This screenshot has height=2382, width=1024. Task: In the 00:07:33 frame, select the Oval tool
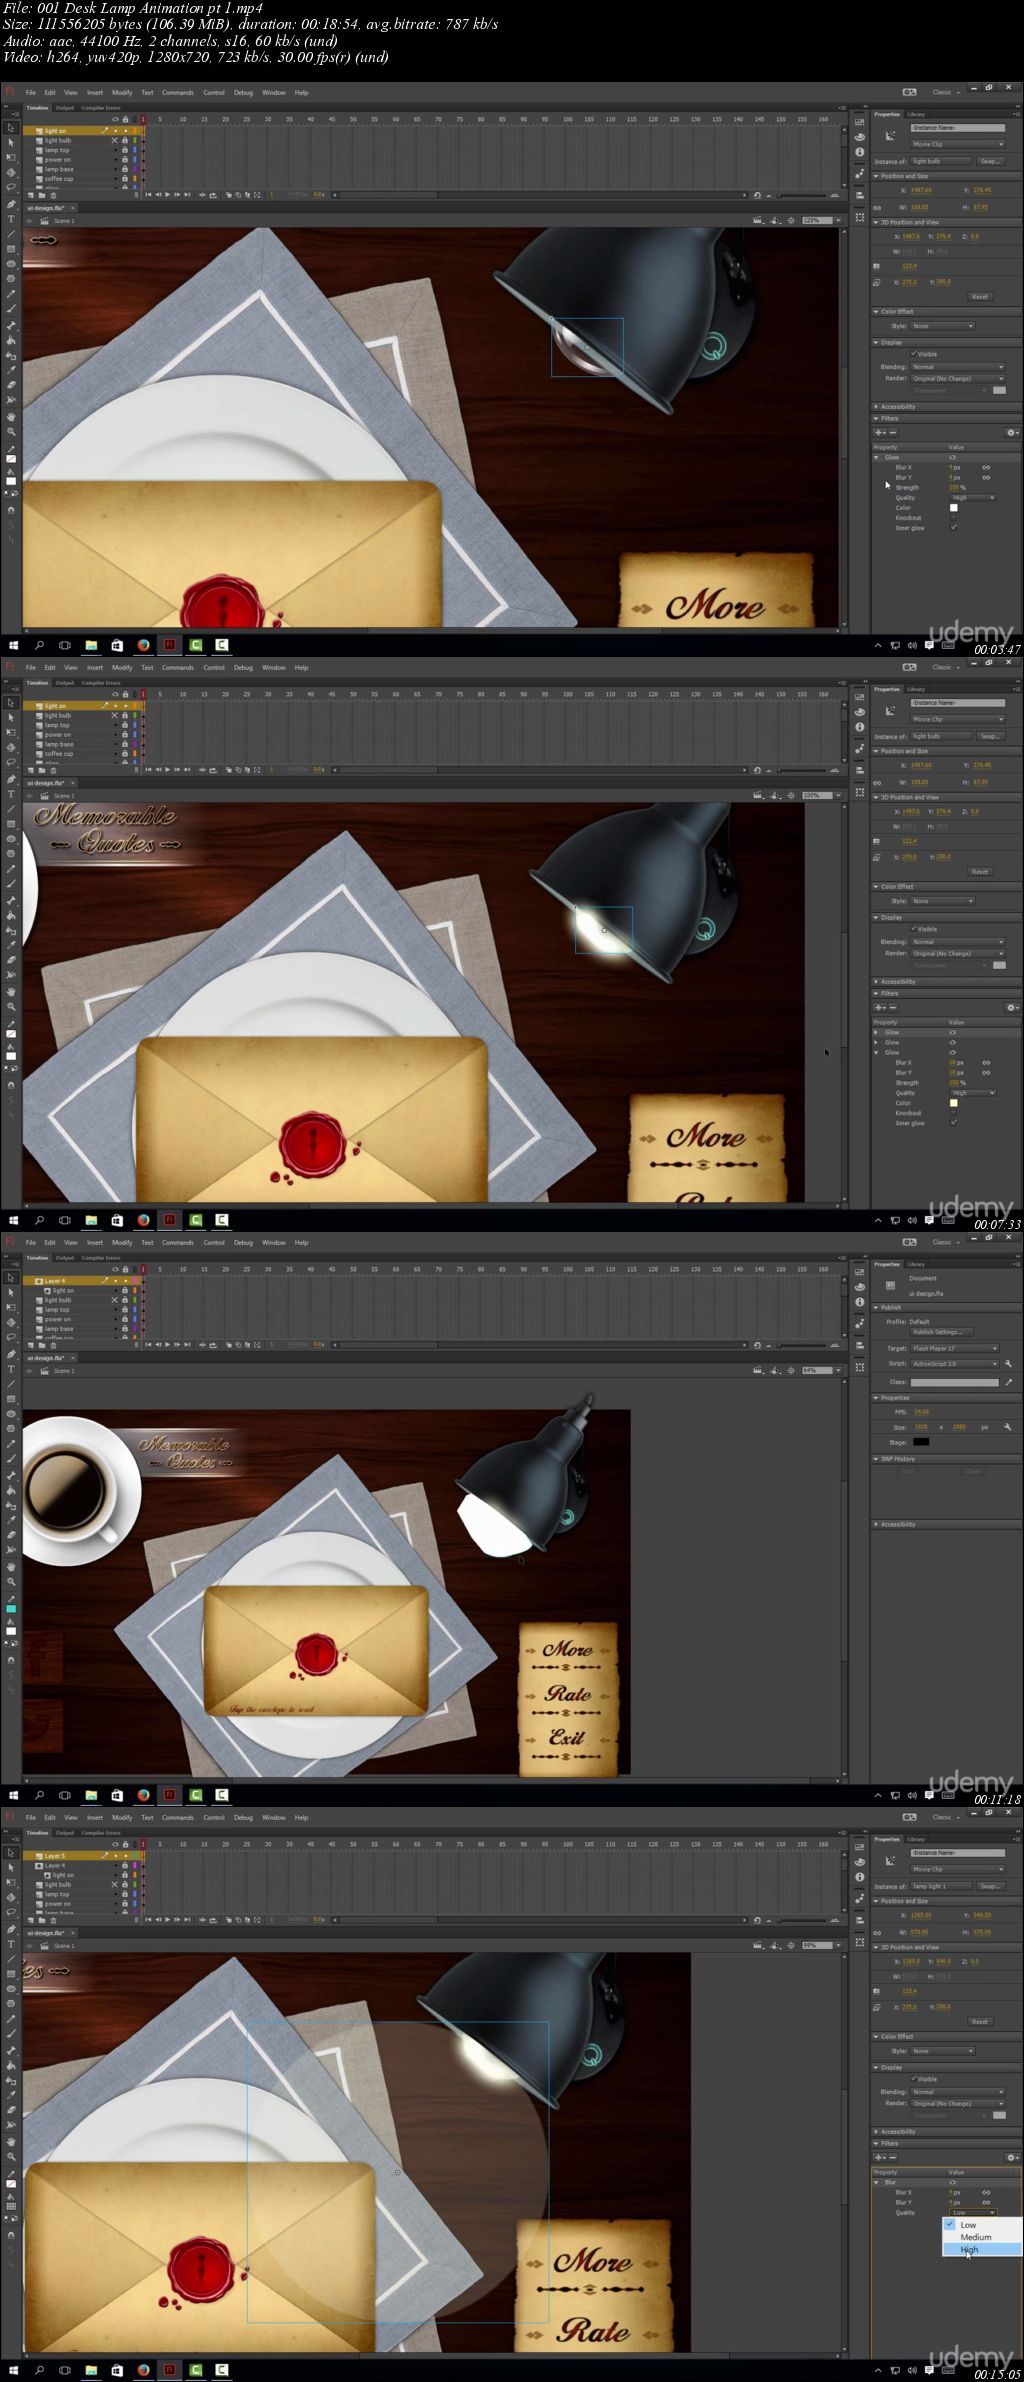tap(11, 839)
